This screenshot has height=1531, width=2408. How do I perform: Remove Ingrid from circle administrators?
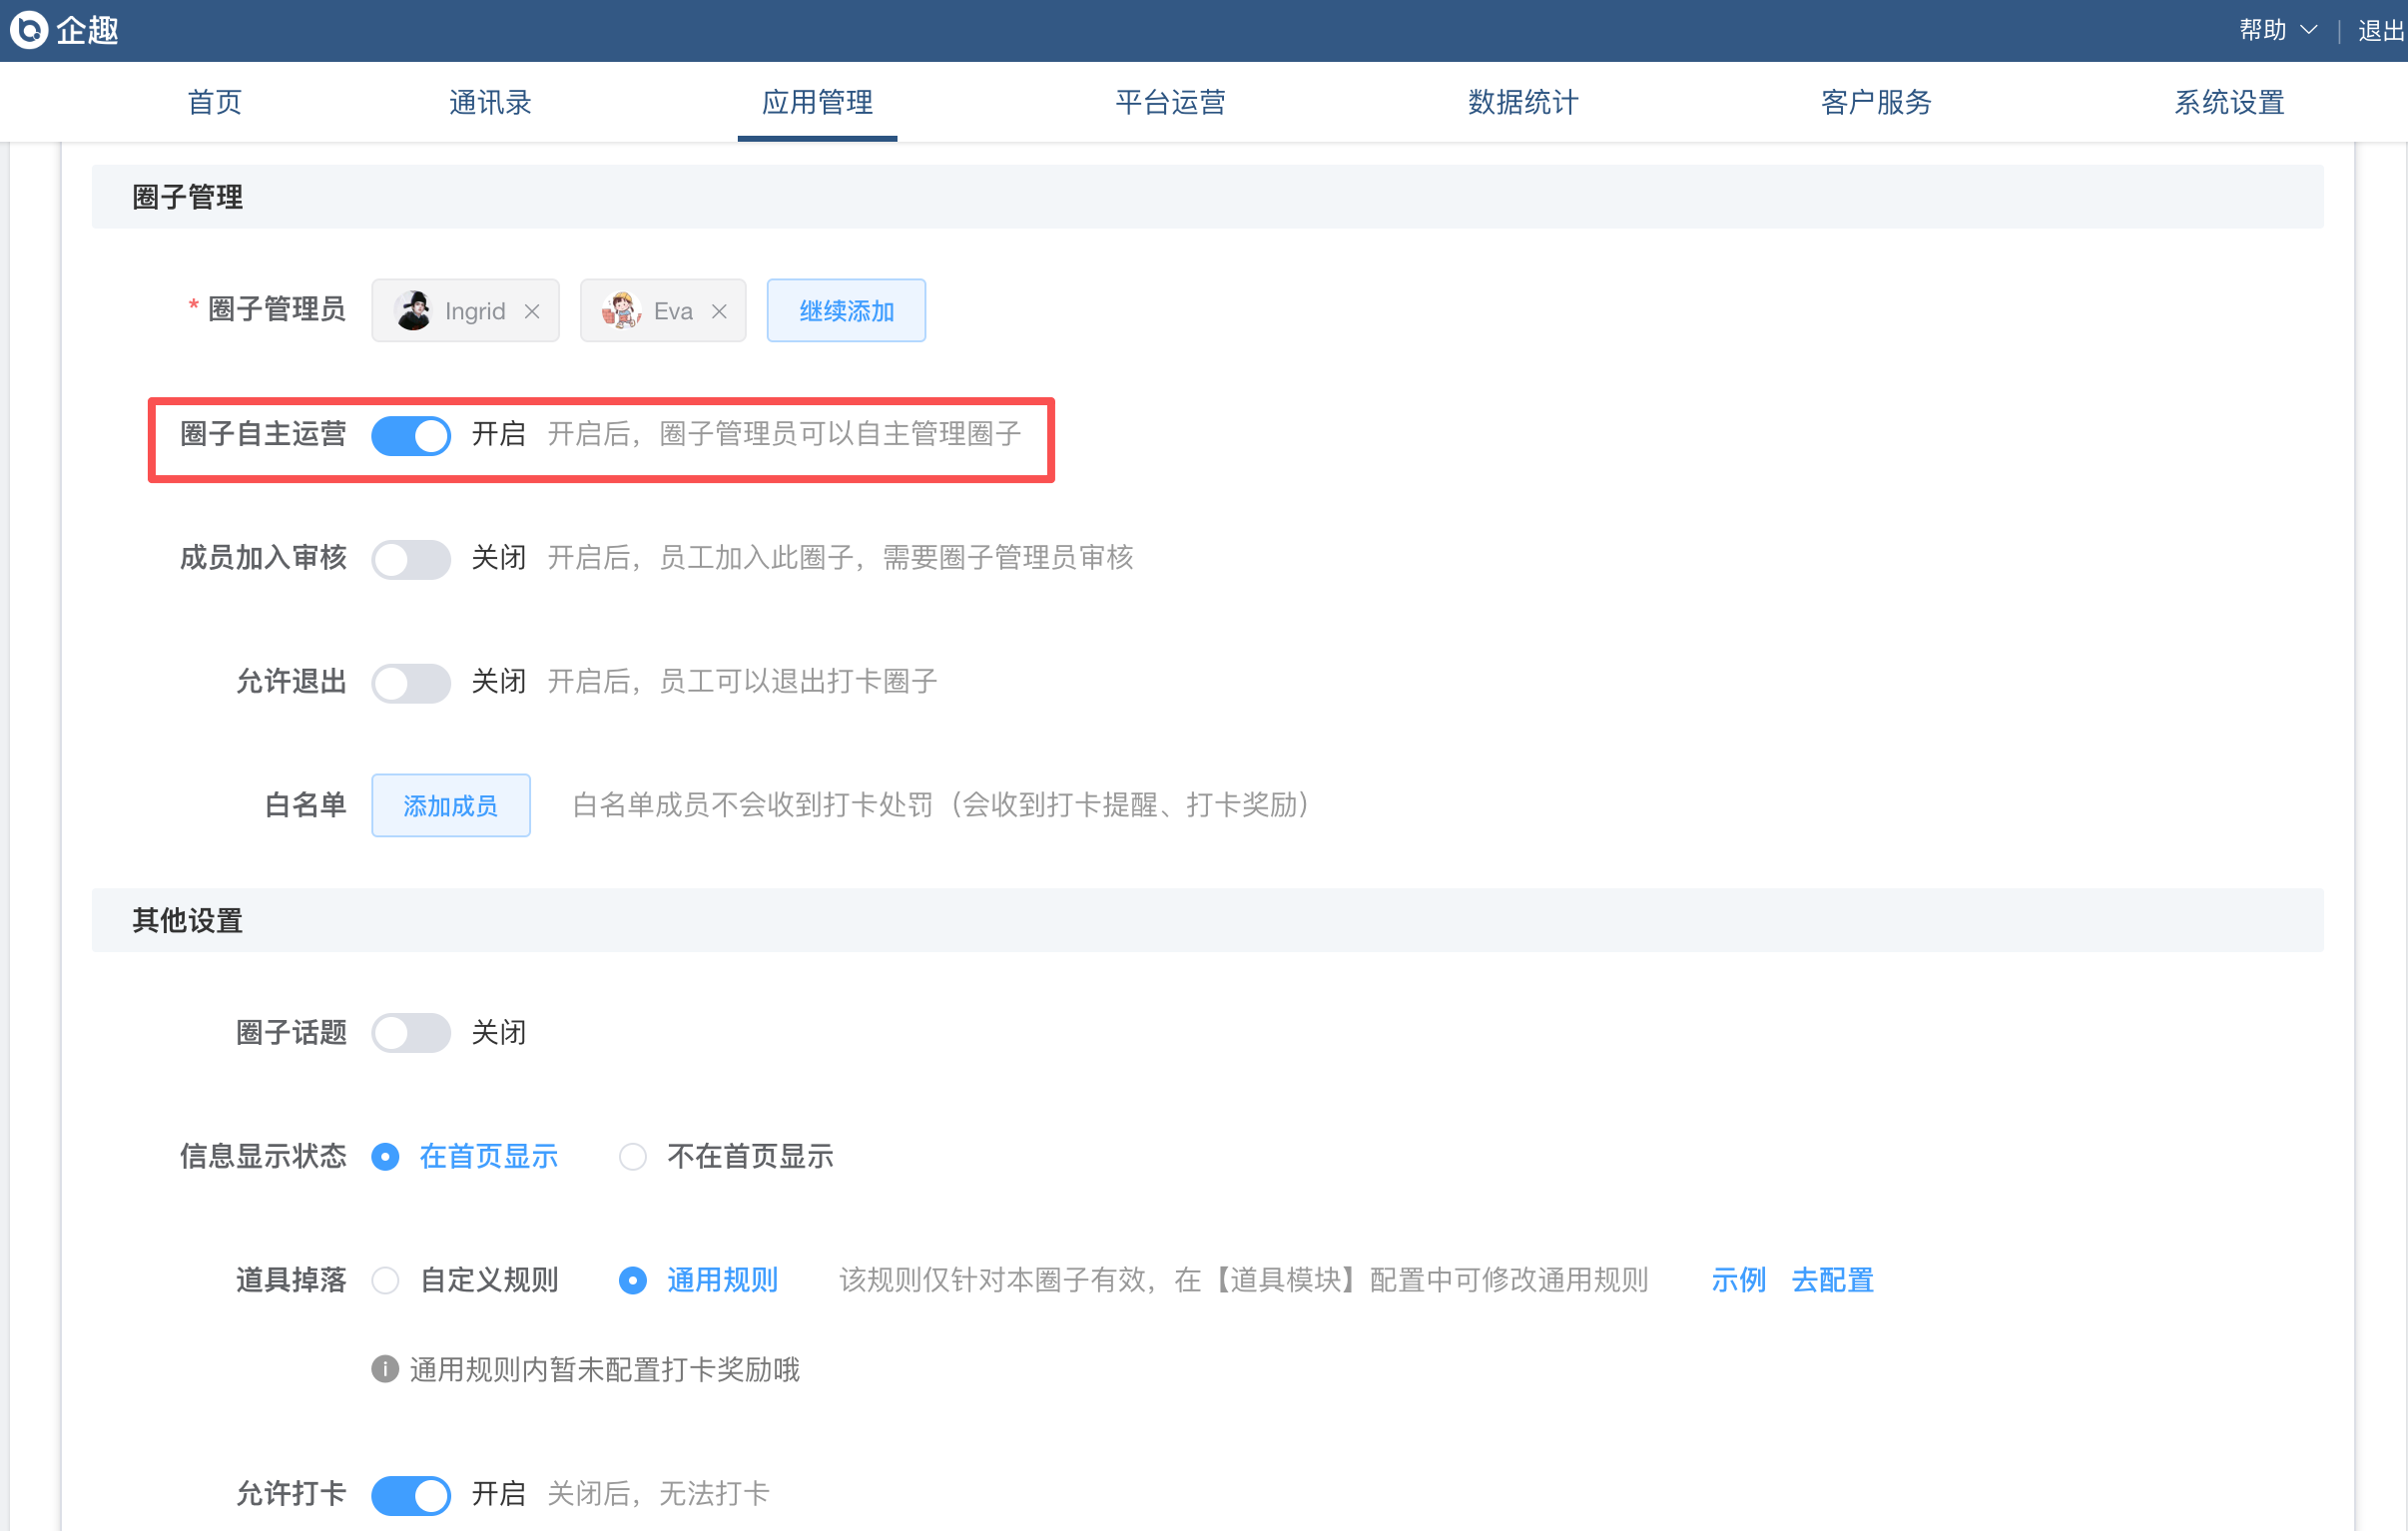[532, 312]
